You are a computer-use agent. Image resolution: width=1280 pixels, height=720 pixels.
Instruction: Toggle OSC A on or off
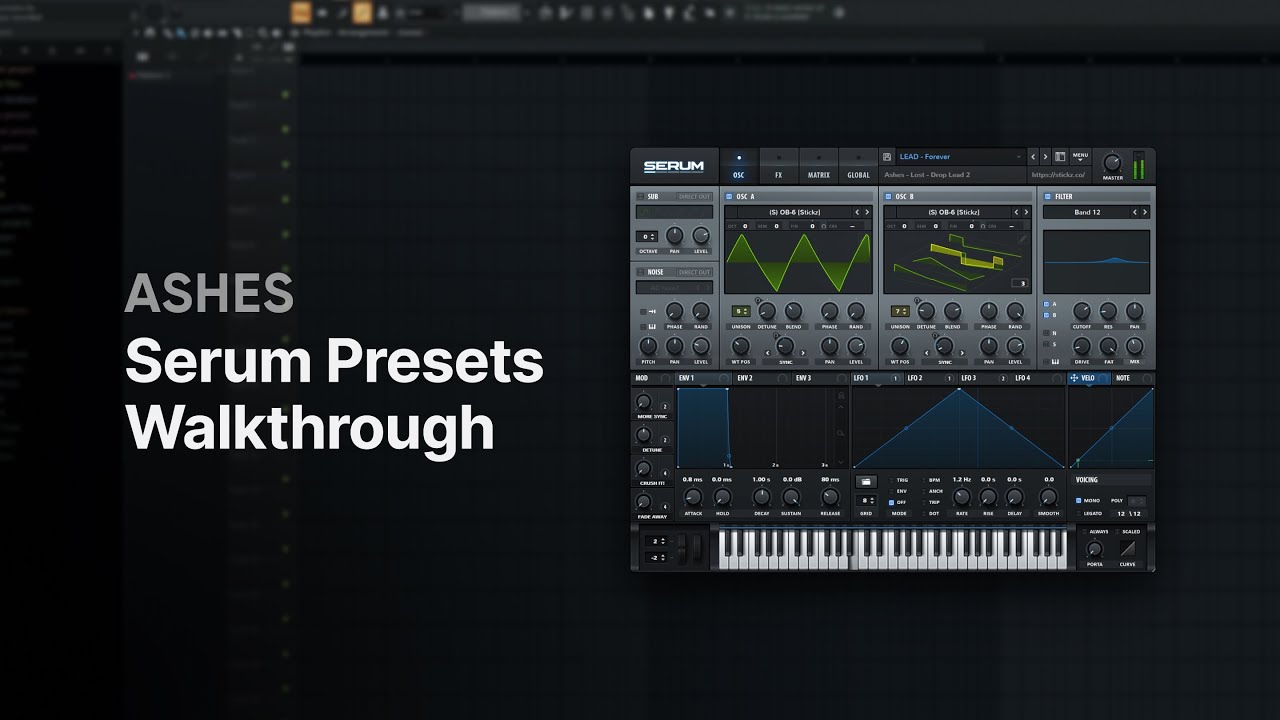(729, 196)
